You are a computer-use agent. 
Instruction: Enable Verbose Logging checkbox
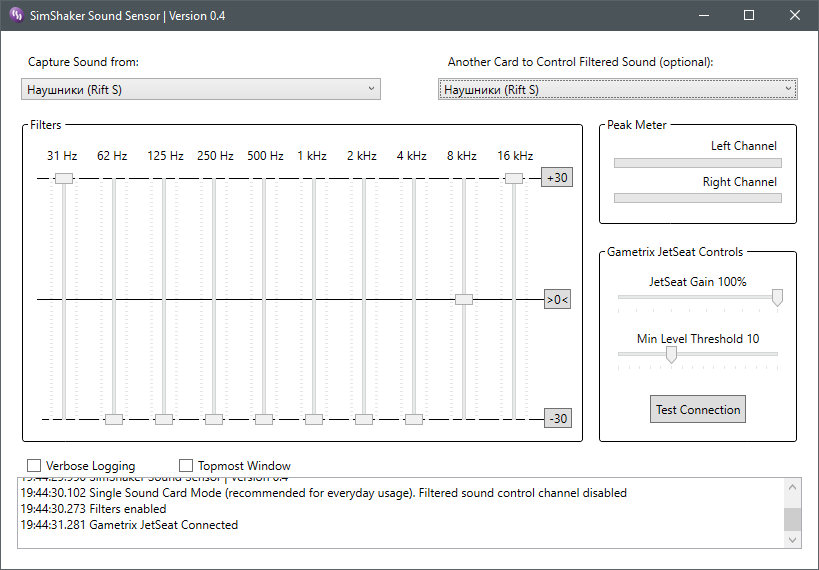point(34,465)
